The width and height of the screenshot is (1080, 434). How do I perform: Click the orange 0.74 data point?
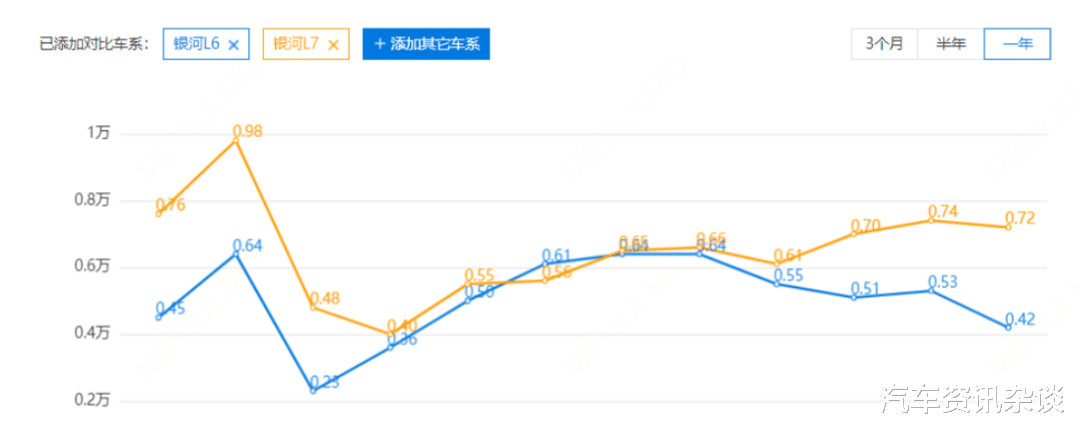tap(931, 220)
